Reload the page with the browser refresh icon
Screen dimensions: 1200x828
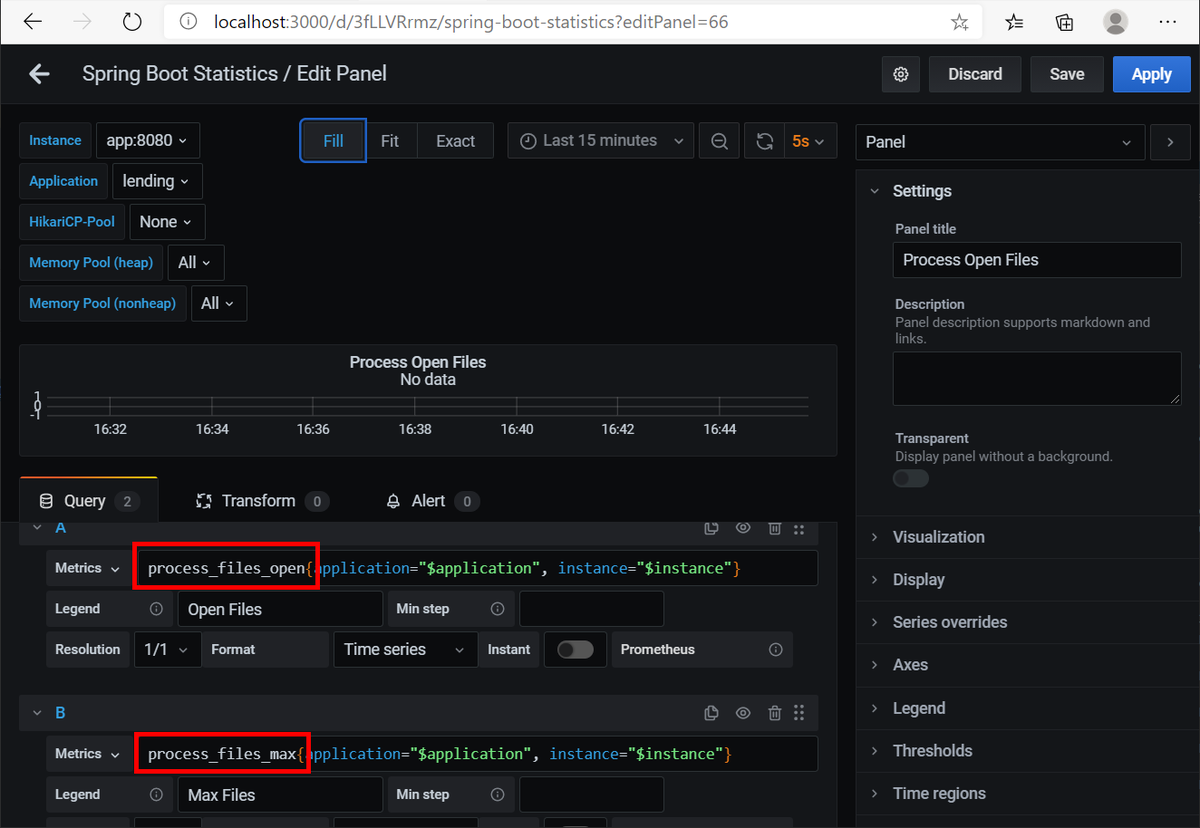pyautogui.click(x=132, y=21)
